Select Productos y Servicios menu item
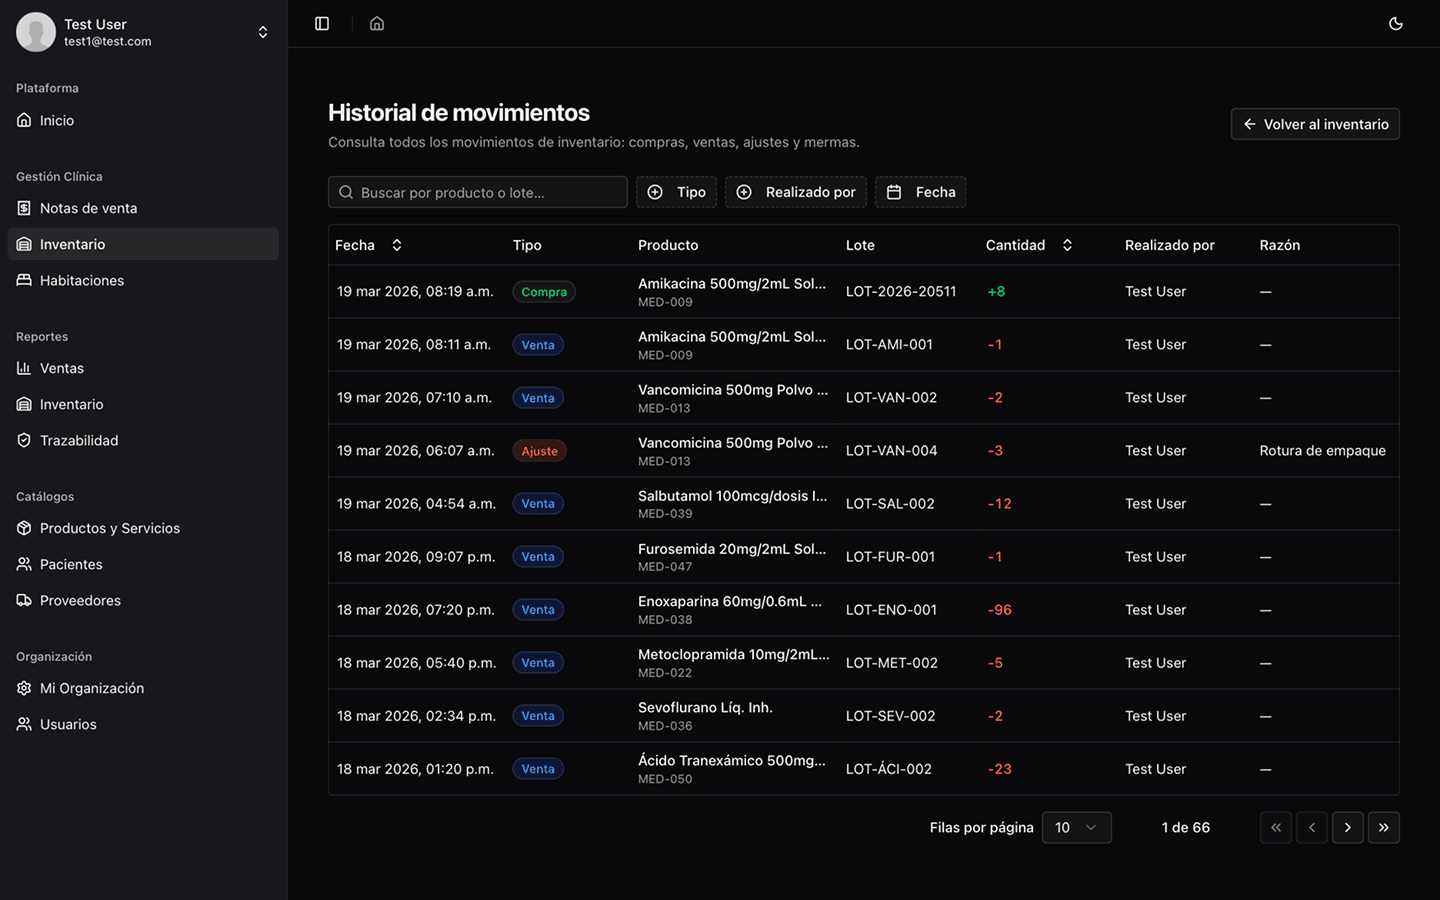The width and height of the screenshot is (1440, 900). (x=110, y=528)
